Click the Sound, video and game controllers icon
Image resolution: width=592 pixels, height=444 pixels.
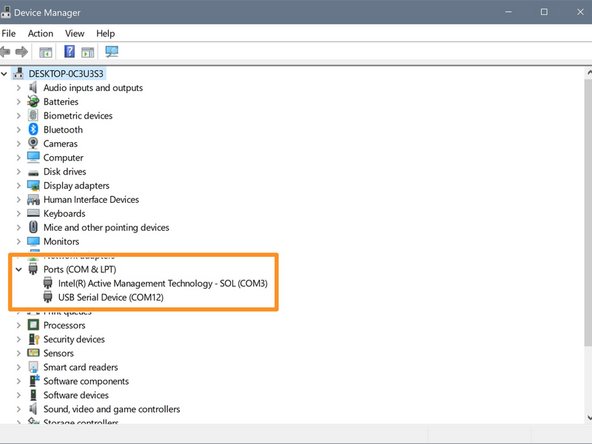33,409
